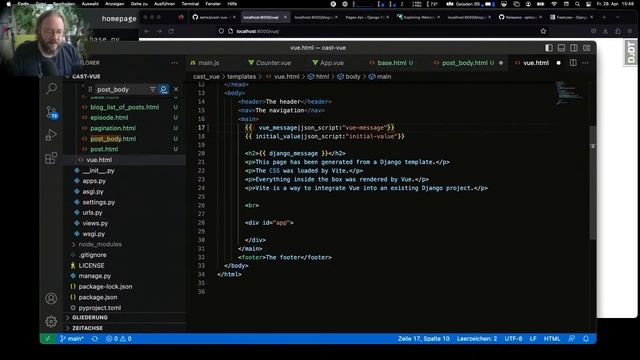
Task: Click Leerzeichen: 2 indentation setting
Action: pyautogui.click(x=477, y=339)
